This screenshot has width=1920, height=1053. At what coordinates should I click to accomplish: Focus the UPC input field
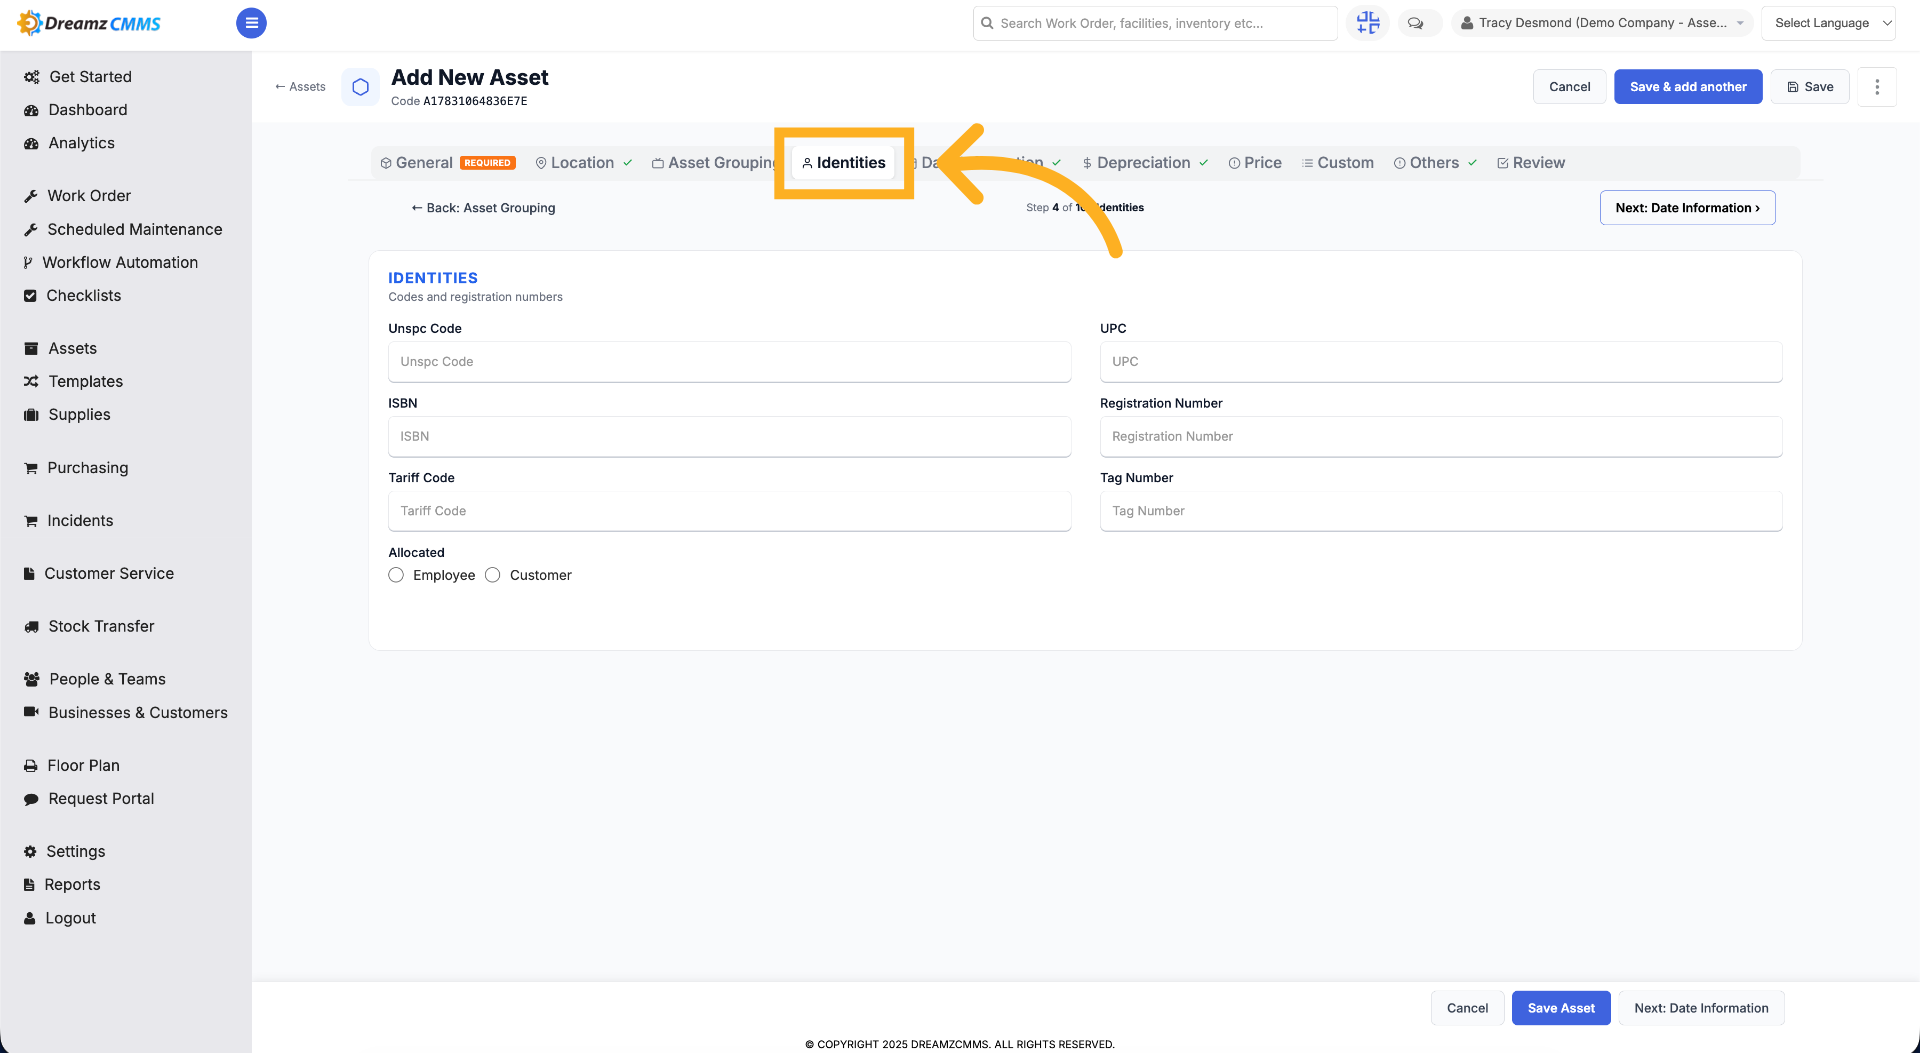tap(1441, 362)
